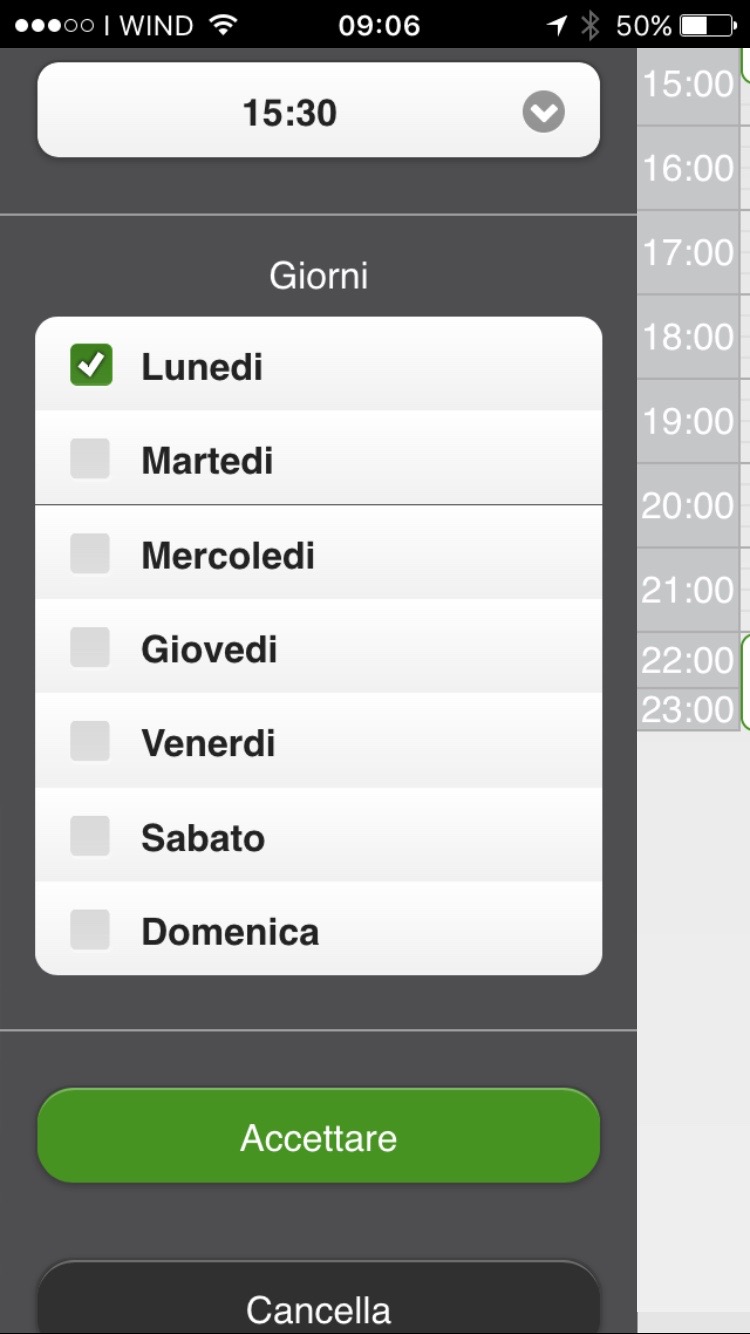Tap the location arrow status icon
Viewport: 750px width, 1334px height.
pos(557,25)
